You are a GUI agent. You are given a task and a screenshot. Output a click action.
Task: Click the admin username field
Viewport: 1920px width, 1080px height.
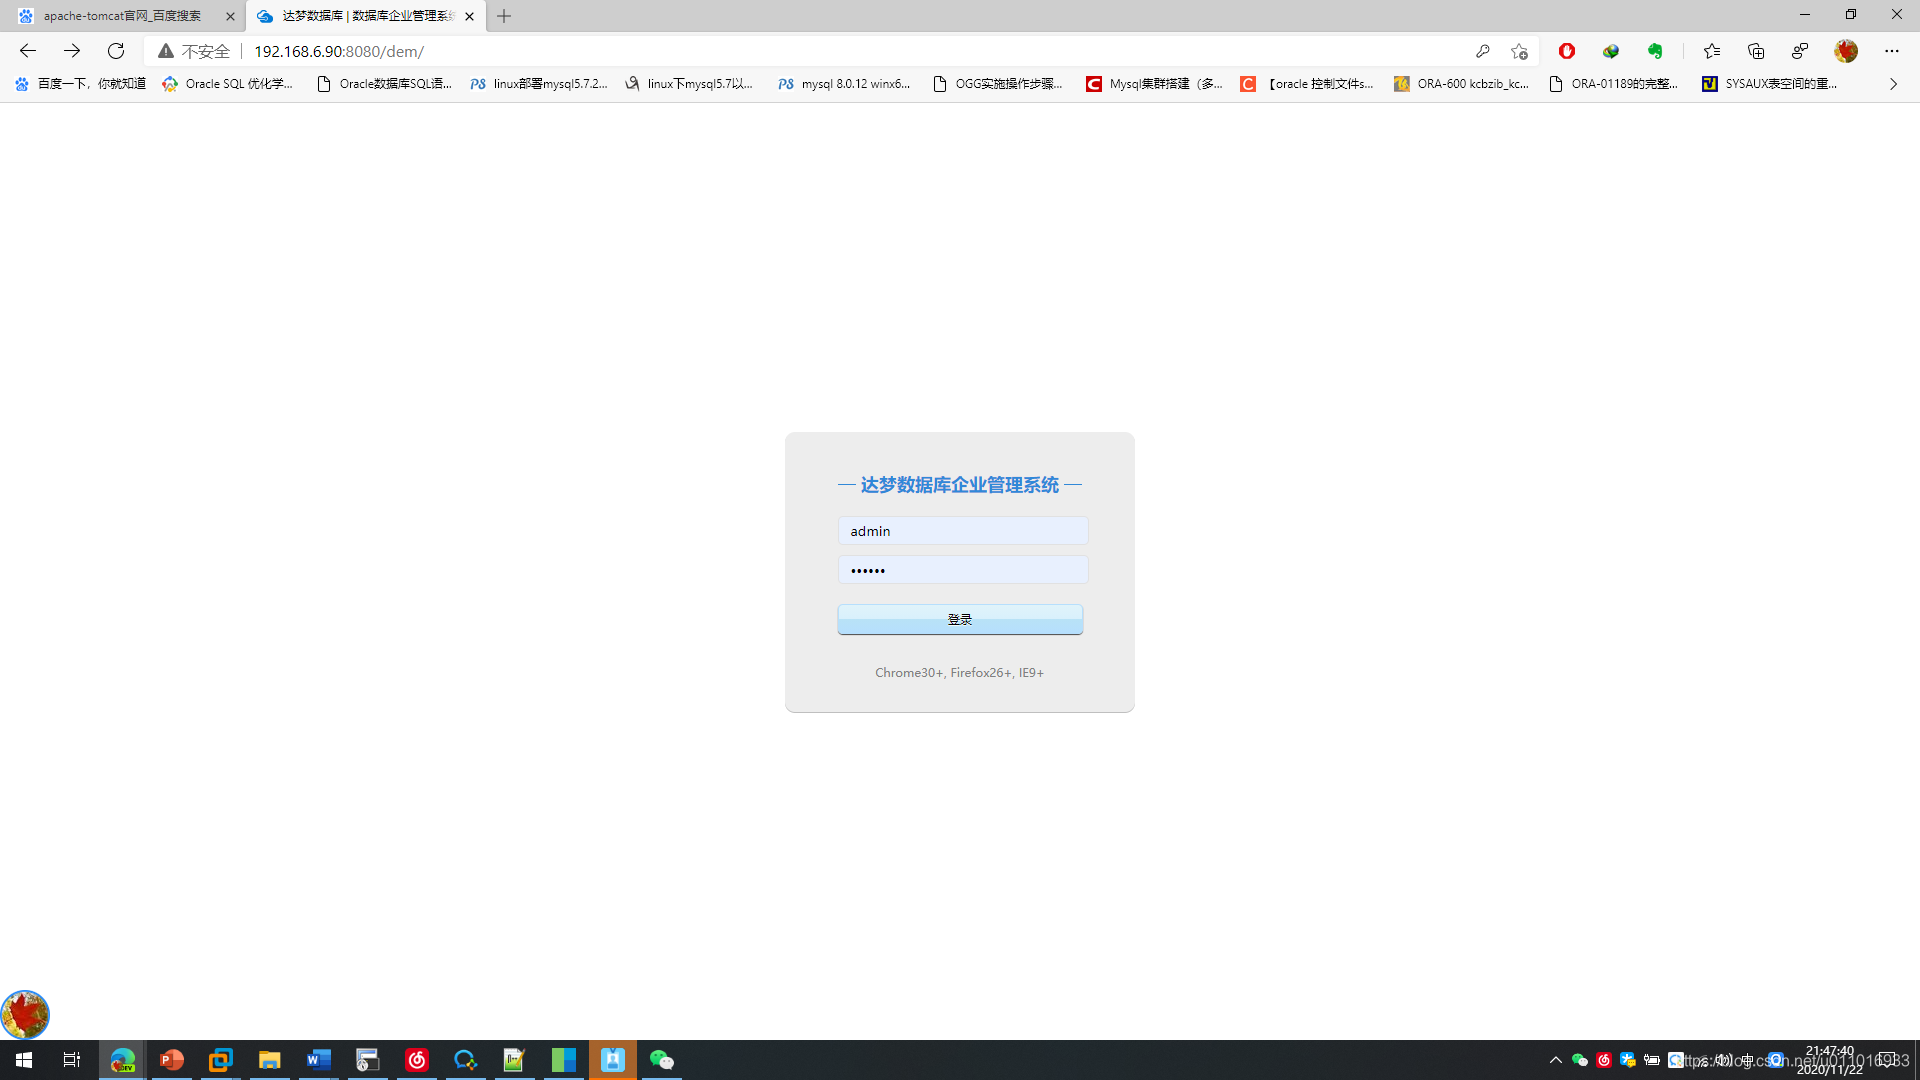point(962,531)
